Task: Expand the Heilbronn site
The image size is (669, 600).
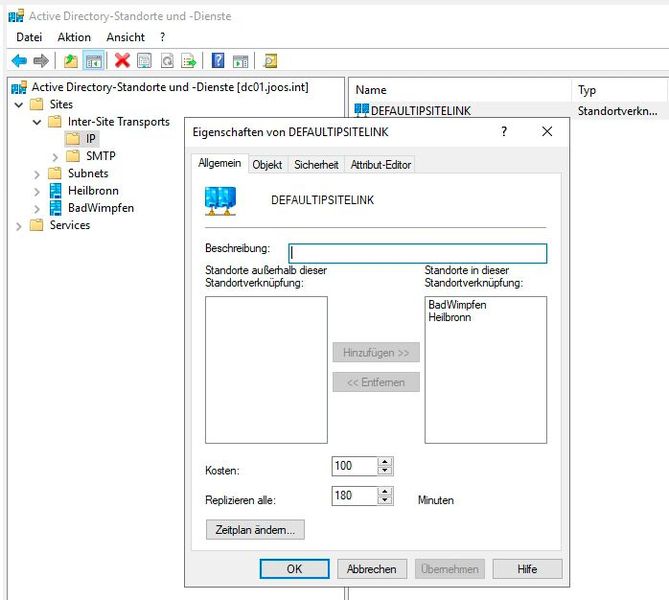Action: coord(37,192)
